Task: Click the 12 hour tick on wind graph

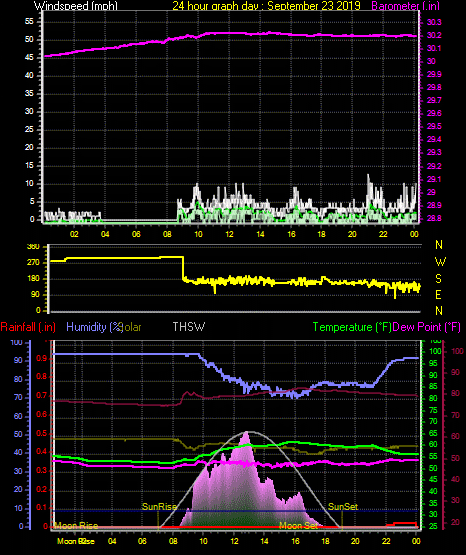Action: [x=229, y=234]
